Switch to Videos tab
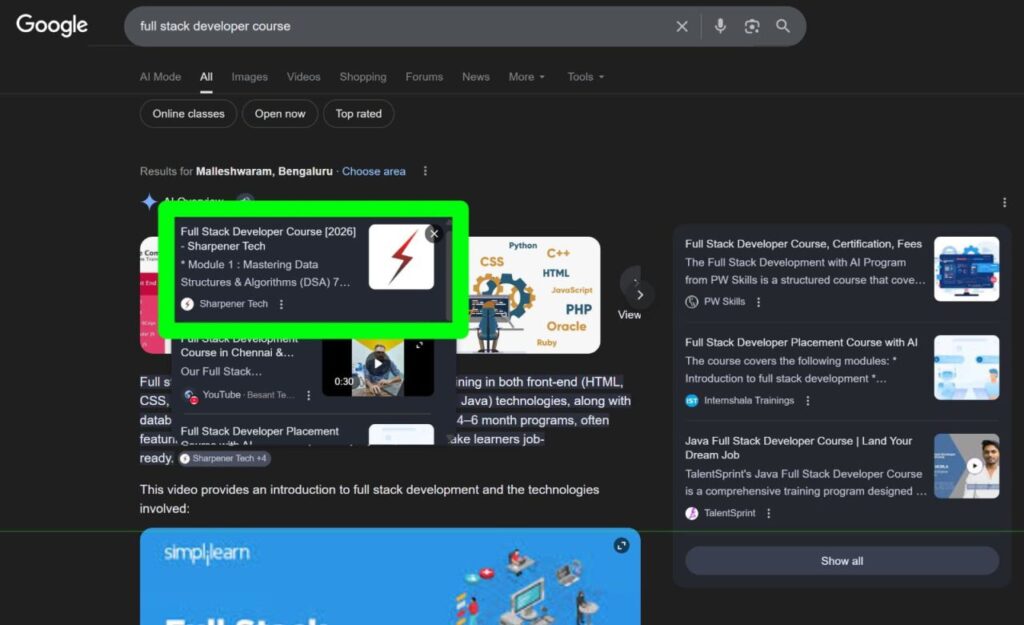Viewport: 1024px width, 625px height. (x=304, y=76)
